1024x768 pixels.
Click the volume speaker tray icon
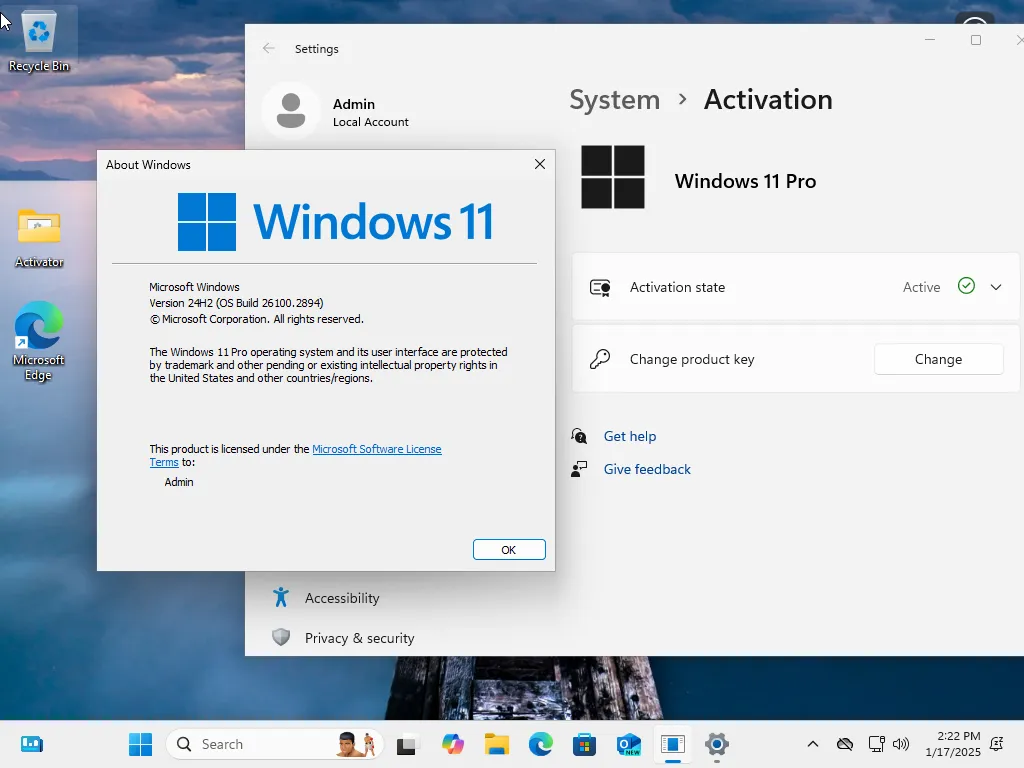pyautogui.click(x=901, y=744)
